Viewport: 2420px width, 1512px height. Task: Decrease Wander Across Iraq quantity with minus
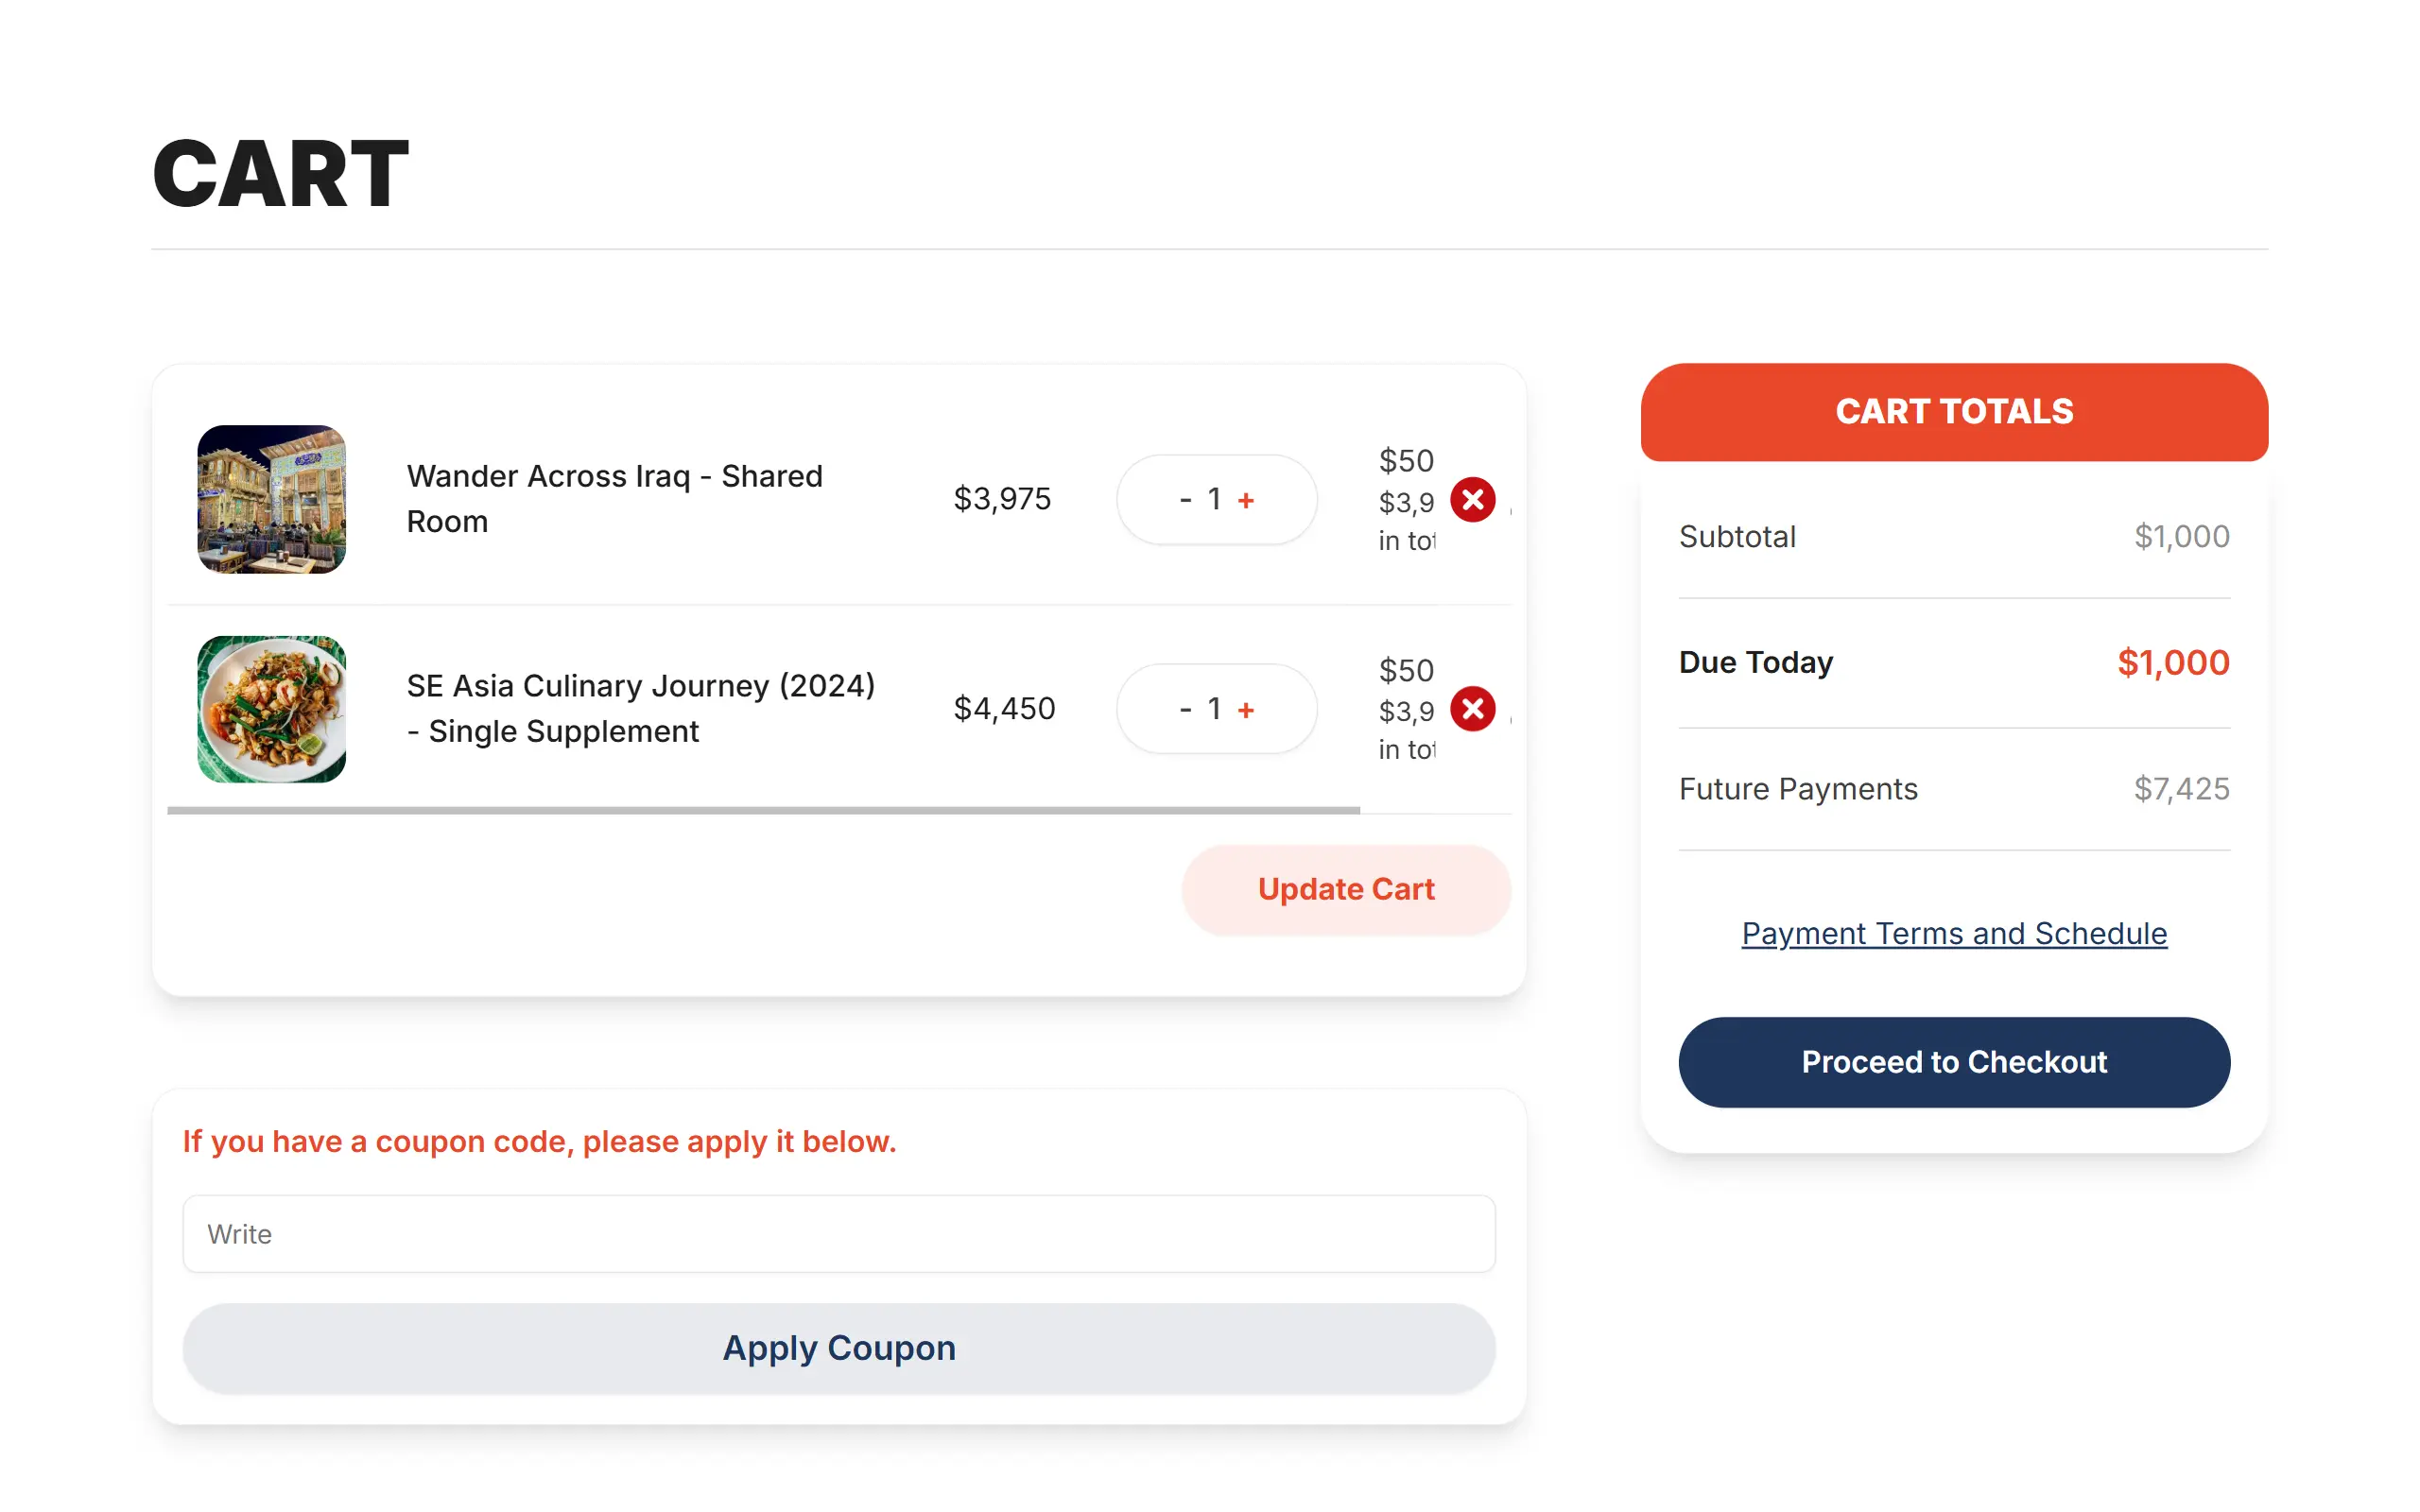tap(1185, 499)
